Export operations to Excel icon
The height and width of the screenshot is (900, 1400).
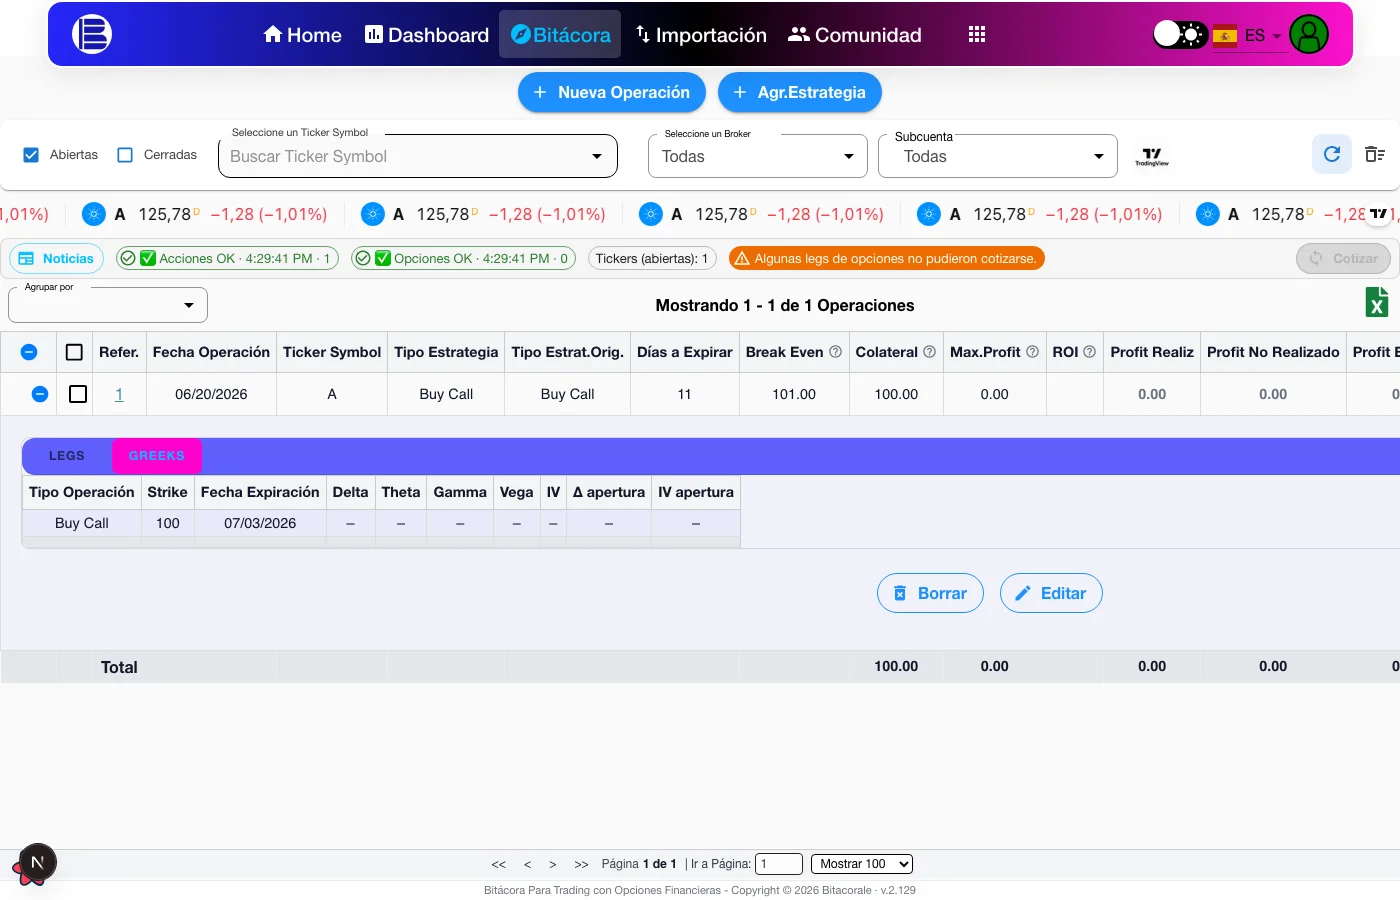[x=1377, y=302]
